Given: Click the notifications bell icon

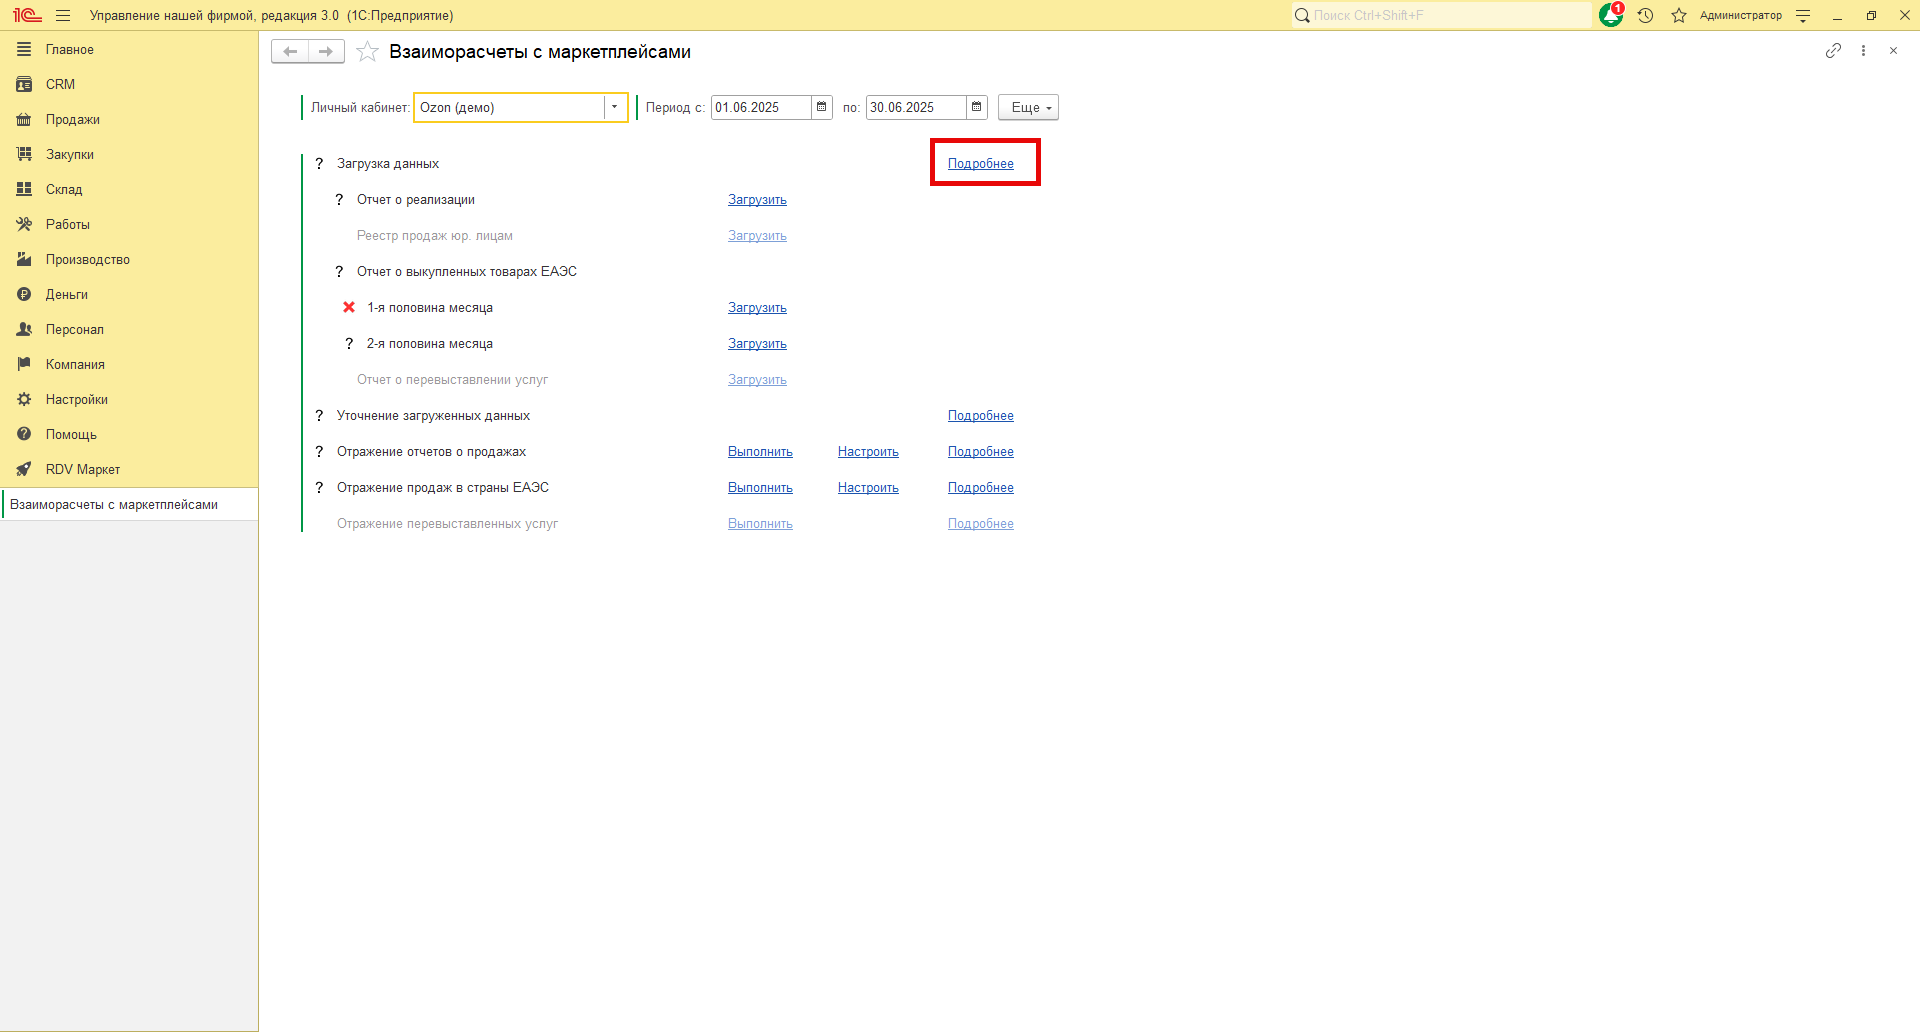Looking at the screenshot, I should [1610, 15].
